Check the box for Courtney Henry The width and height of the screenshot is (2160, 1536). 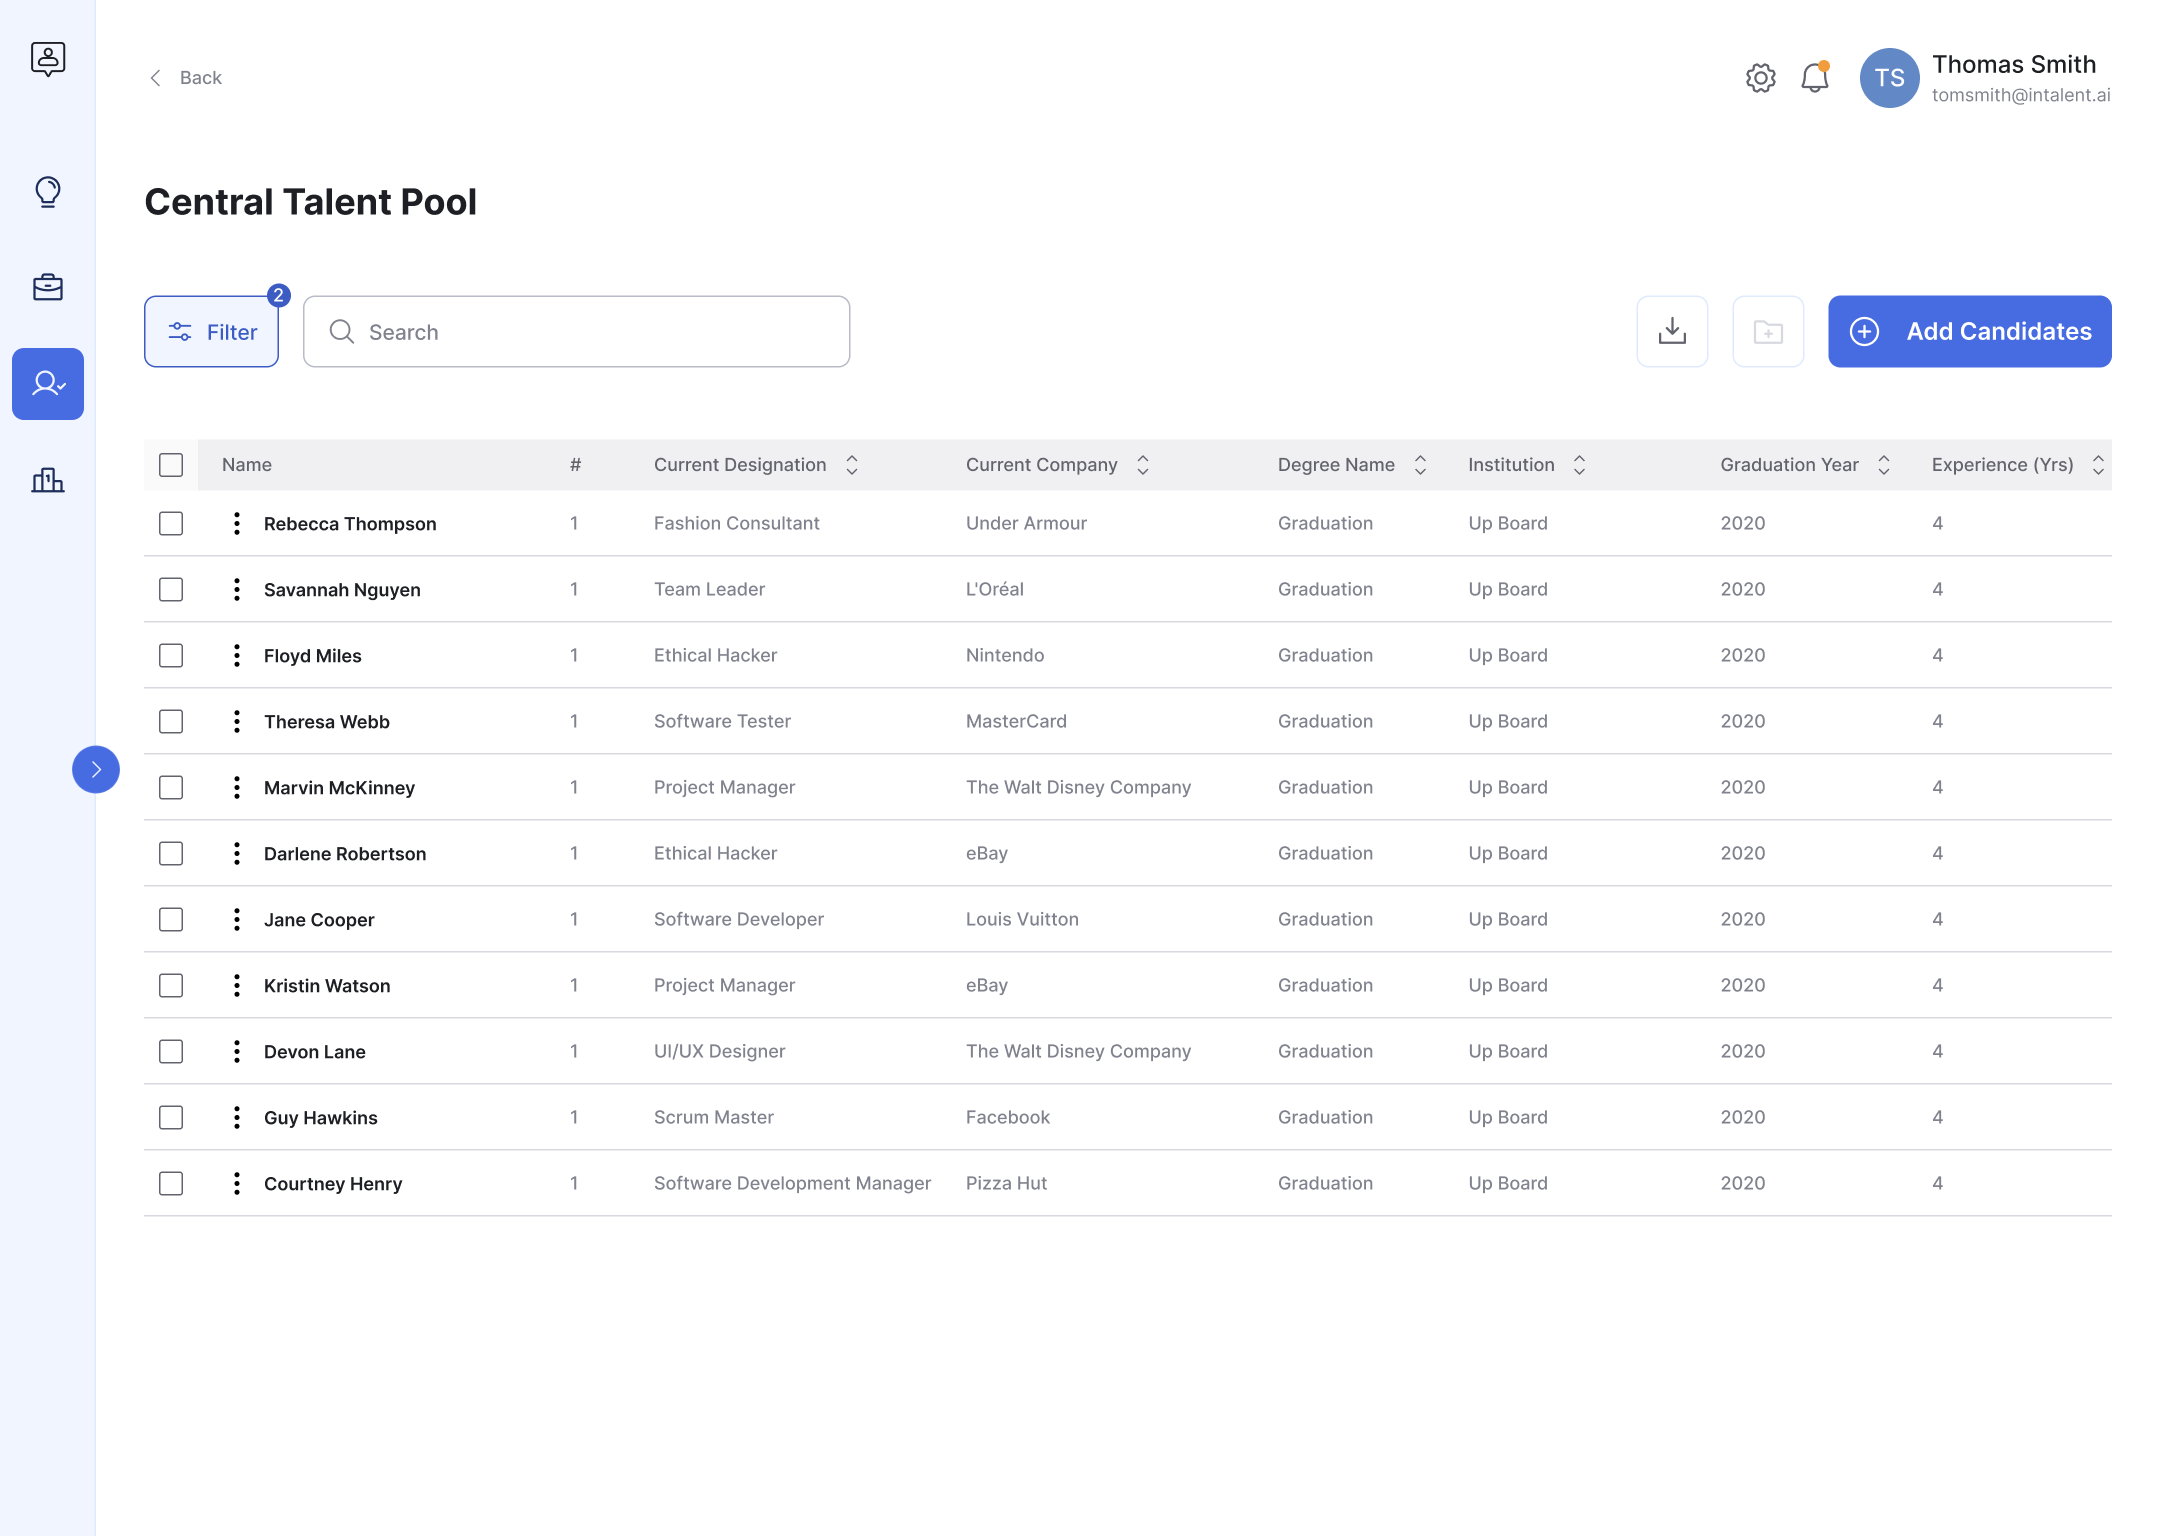click(171, 1183)
